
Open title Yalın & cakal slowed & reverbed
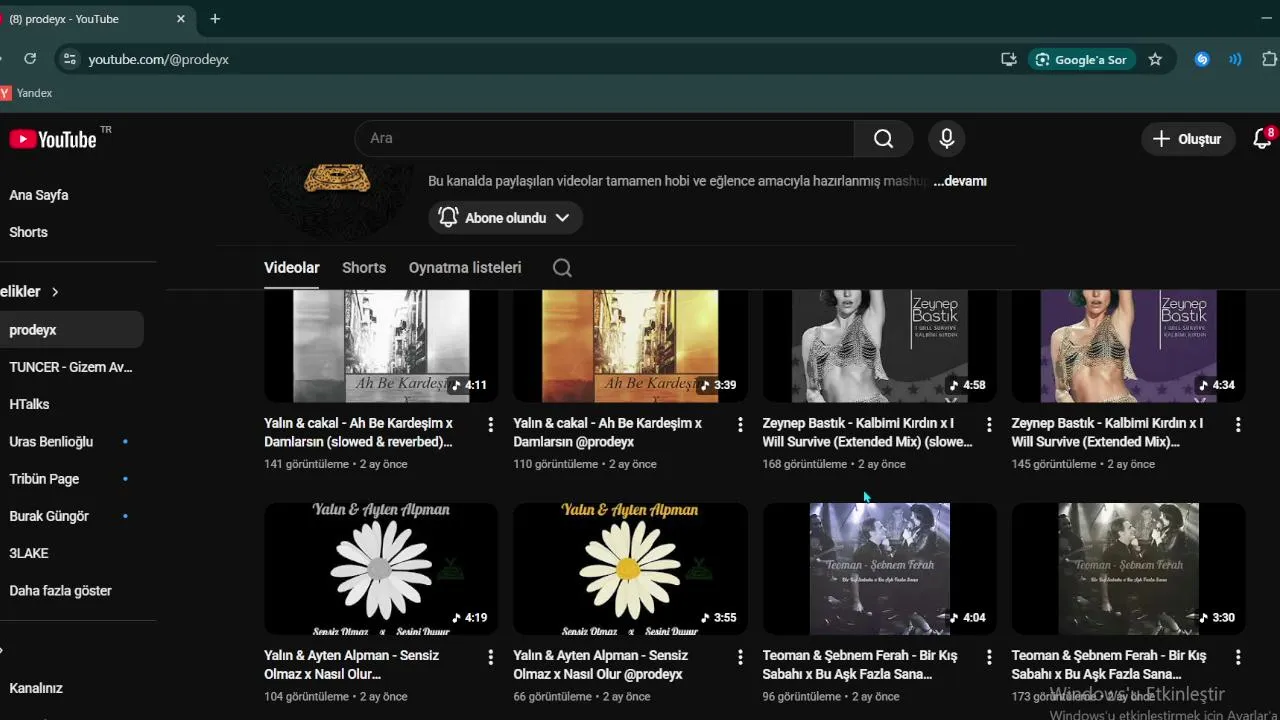pos(359,433)
